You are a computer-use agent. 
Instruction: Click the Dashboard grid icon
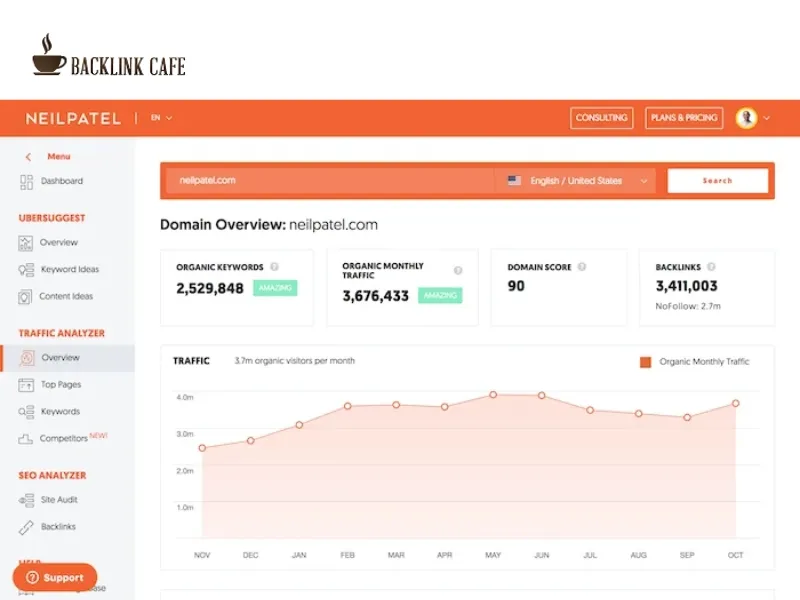click(x=26, y=182)
